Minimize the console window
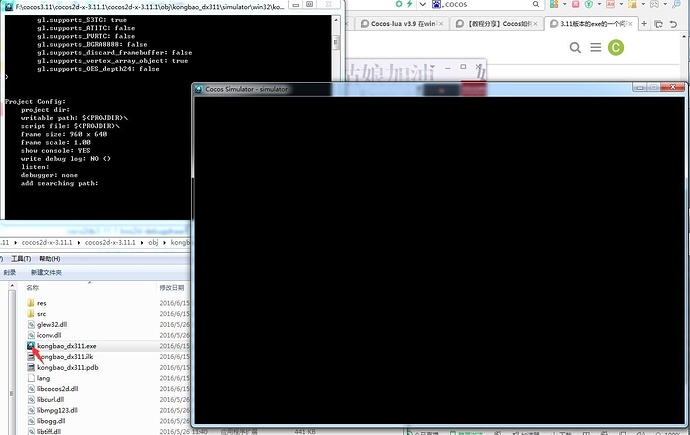 pyautogui.click(x=296, y=5)
